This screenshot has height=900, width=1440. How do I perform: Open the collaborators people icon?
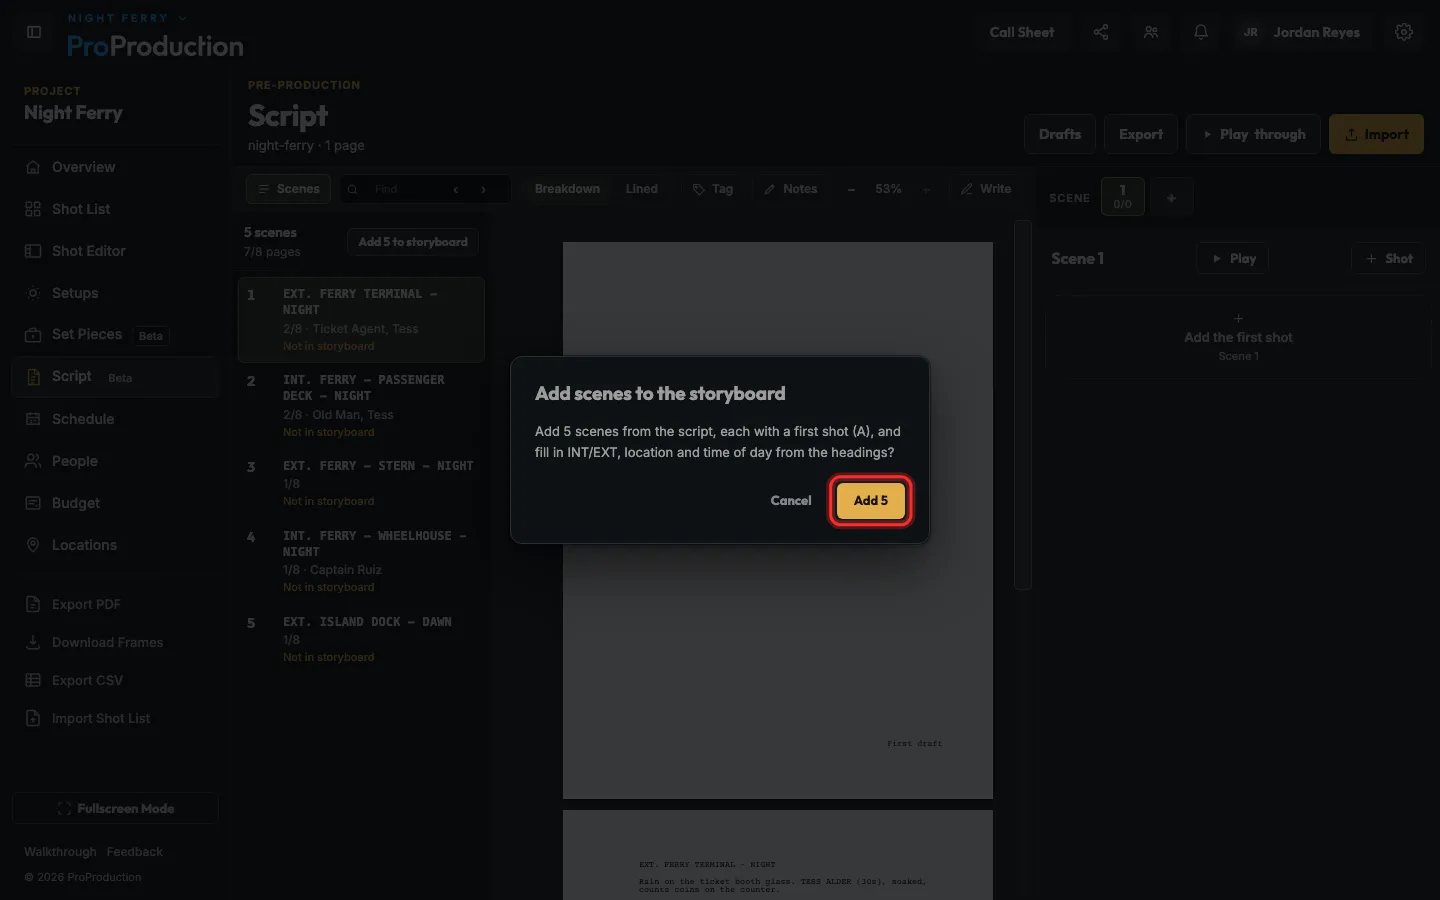[1151, 32]
